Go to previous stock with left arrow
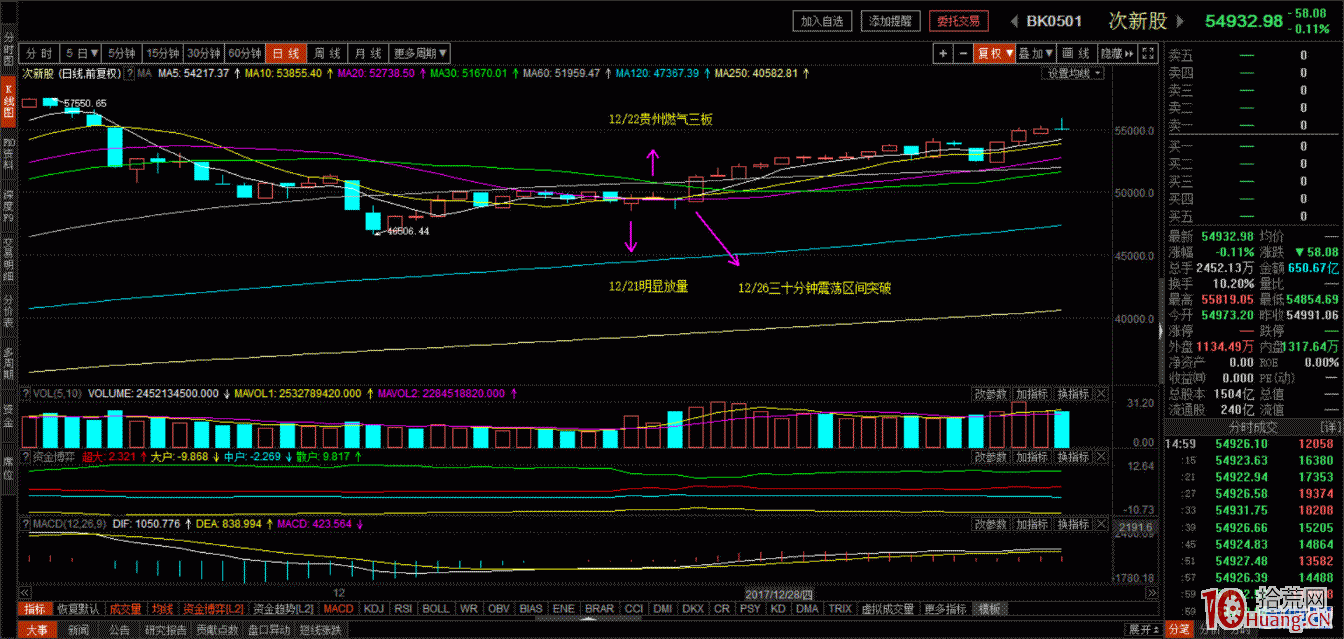The height and width of the screenshot is (639, 1344). [x=1013, y=21]
